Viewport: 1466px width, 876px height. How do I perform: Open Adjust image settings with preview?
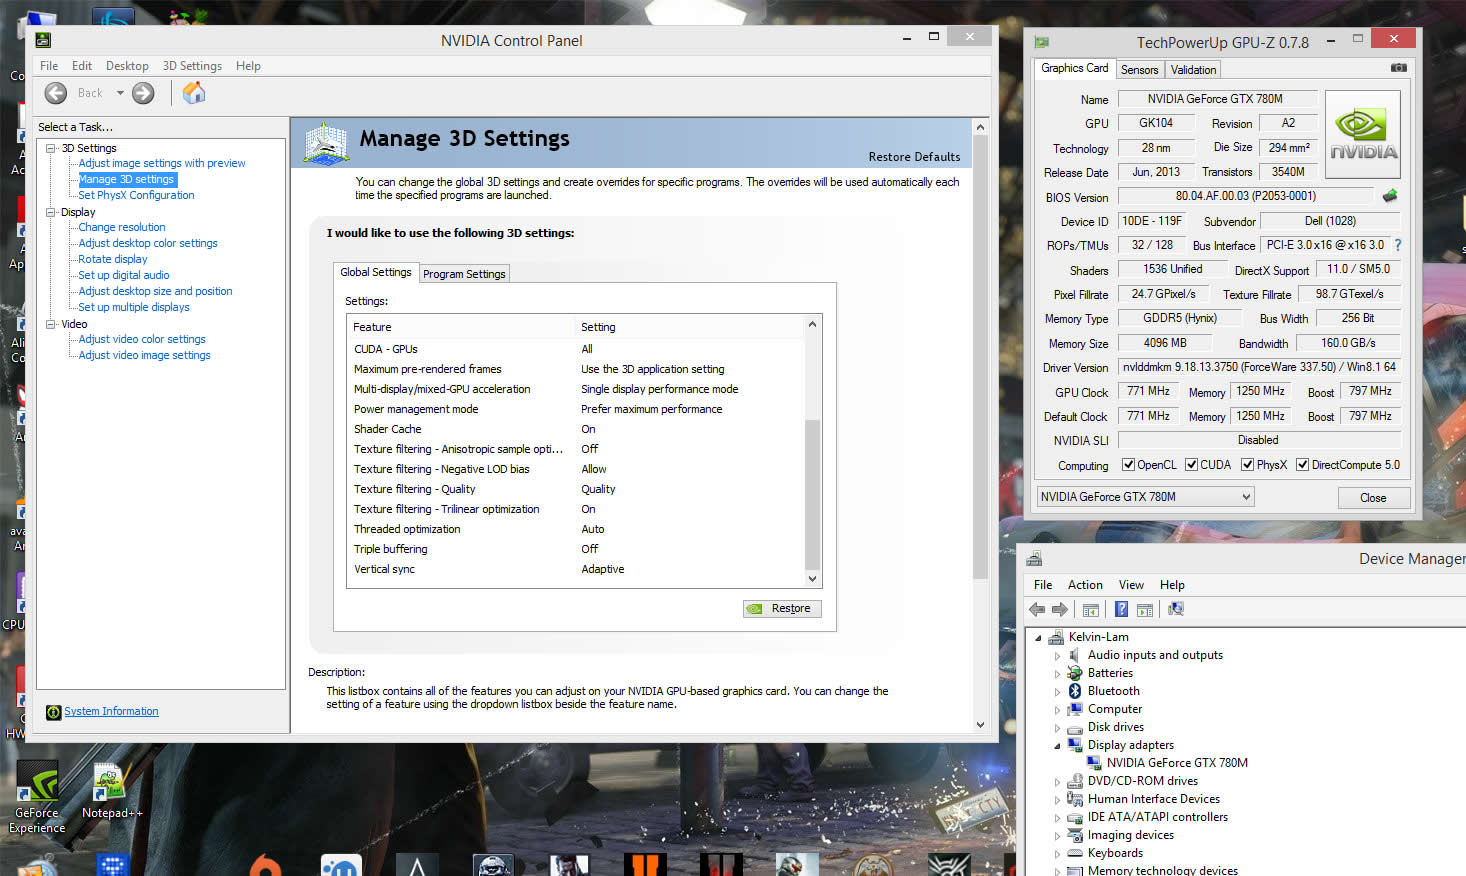(162, 163)
